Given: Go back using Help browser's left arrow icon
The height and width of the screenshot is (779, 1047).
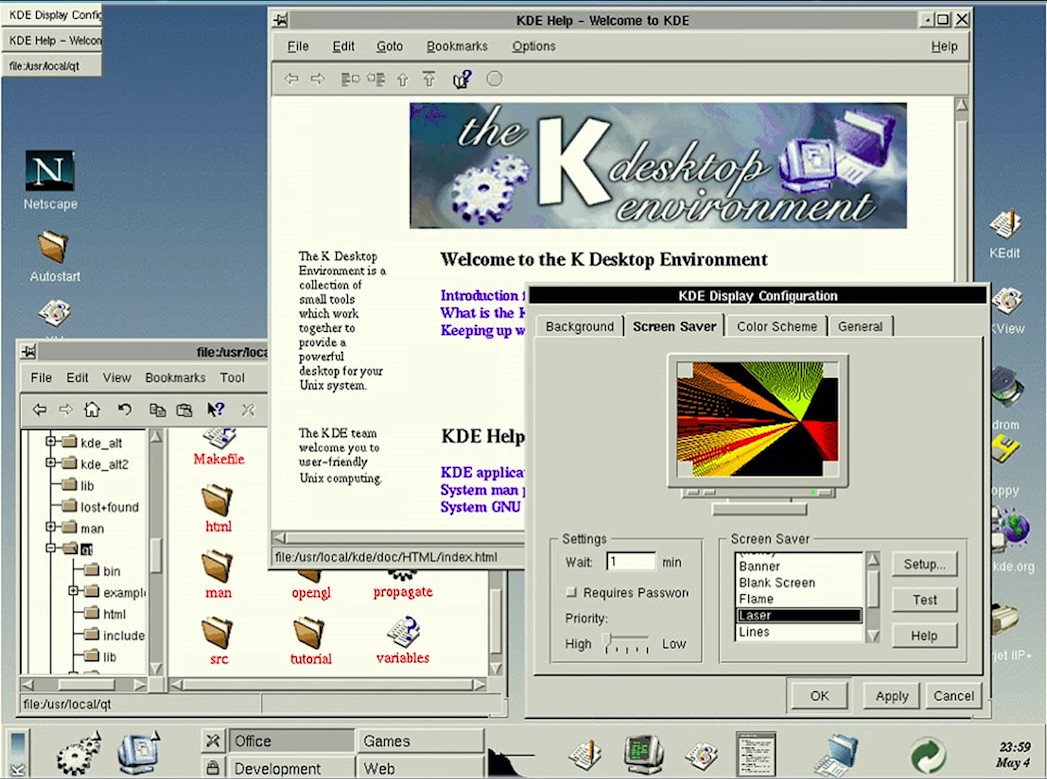Looking at the screenshot, I should [291, 78].
